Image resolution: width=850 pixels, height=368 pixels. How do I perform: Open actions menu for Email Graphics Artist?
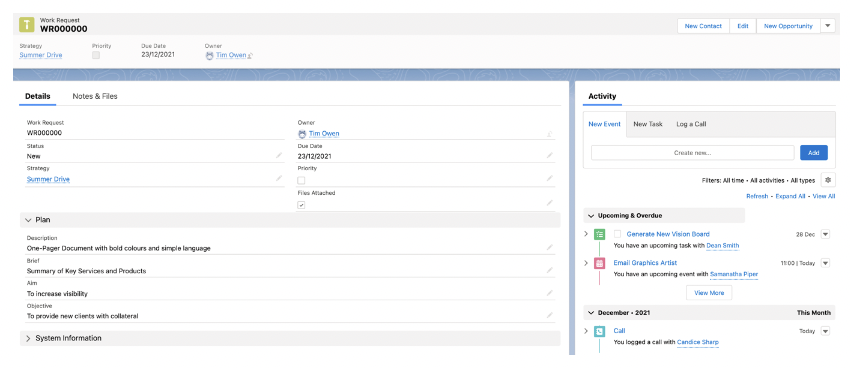[x=825, y=263]
